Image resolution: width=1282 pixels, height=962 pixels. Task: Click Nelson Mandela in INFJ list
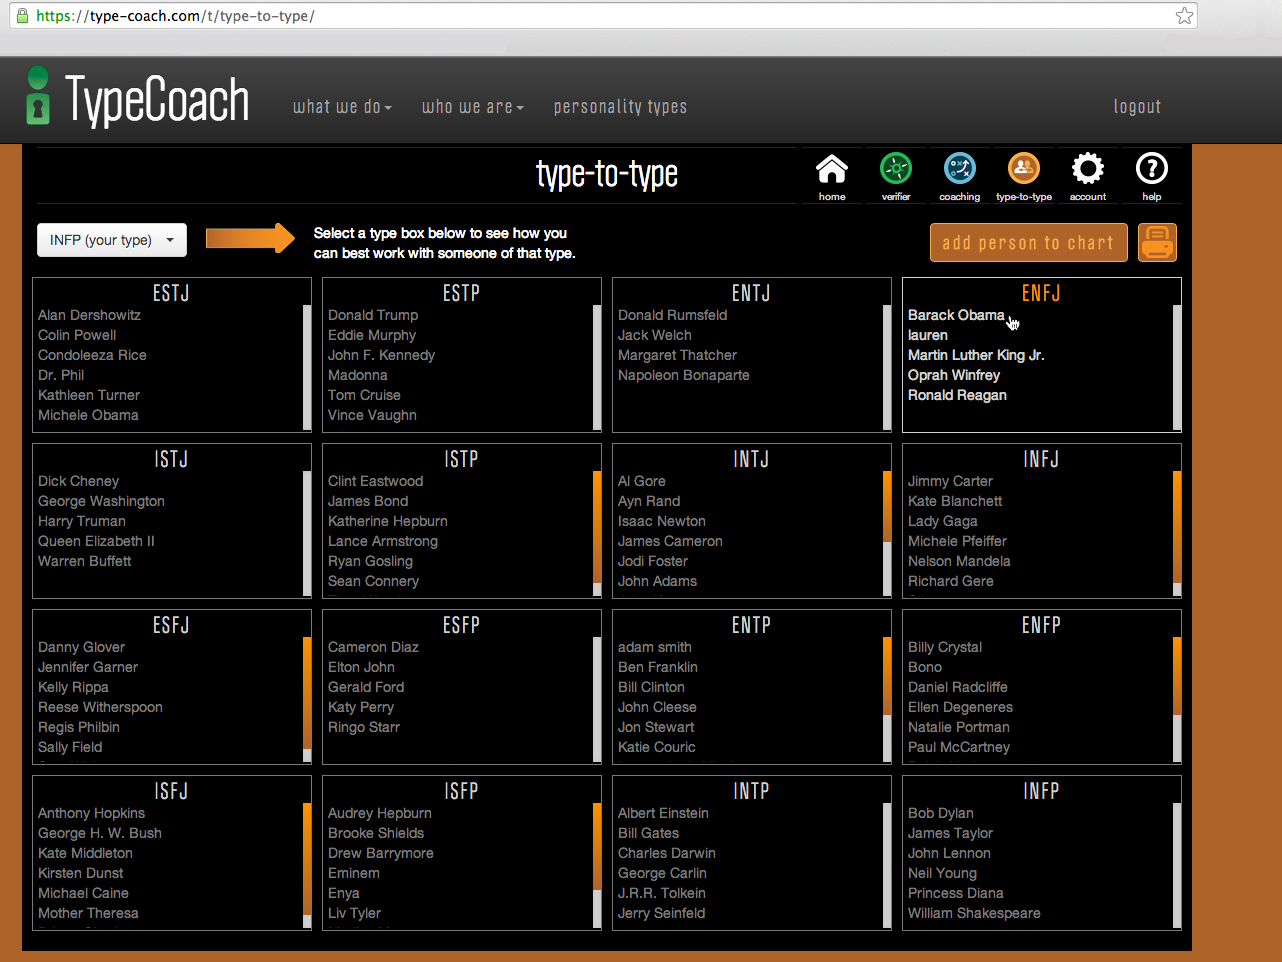click(959, 561)
